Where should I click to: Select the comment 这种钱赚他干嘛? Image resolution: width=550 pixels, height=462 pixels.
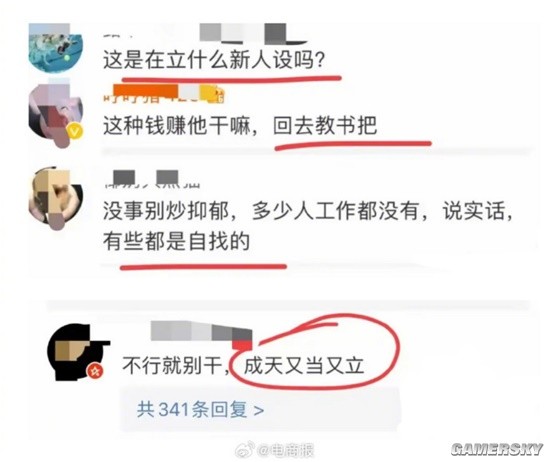coord(177,126)
